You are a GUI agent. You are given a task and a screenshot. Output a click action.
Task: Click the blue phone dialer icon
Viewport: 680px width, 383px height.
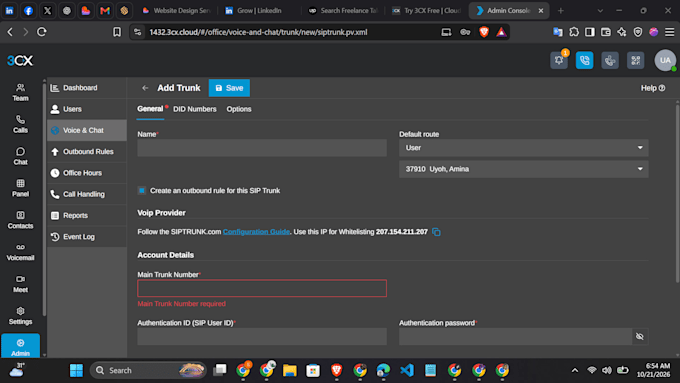click(584, 60)
